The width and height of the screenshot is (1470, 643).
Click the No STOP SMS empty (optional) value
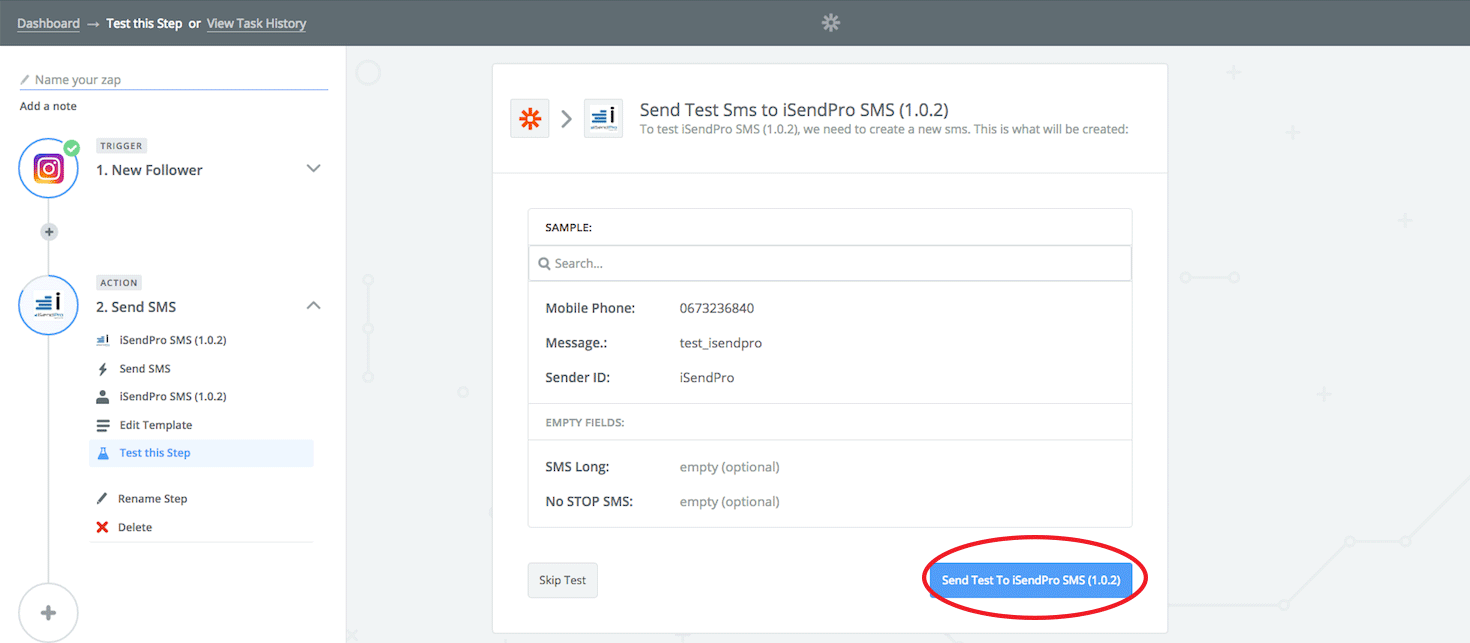(x=729, y=502)
